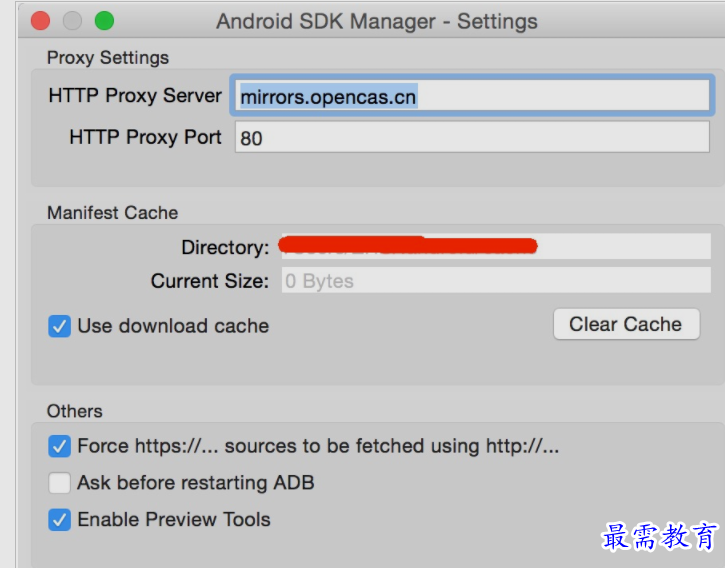This screenshot has width=725, height=568.
Task: Click the HTTP Proxy Server input field
Action: pyautogui.click(x=472, y=95)
